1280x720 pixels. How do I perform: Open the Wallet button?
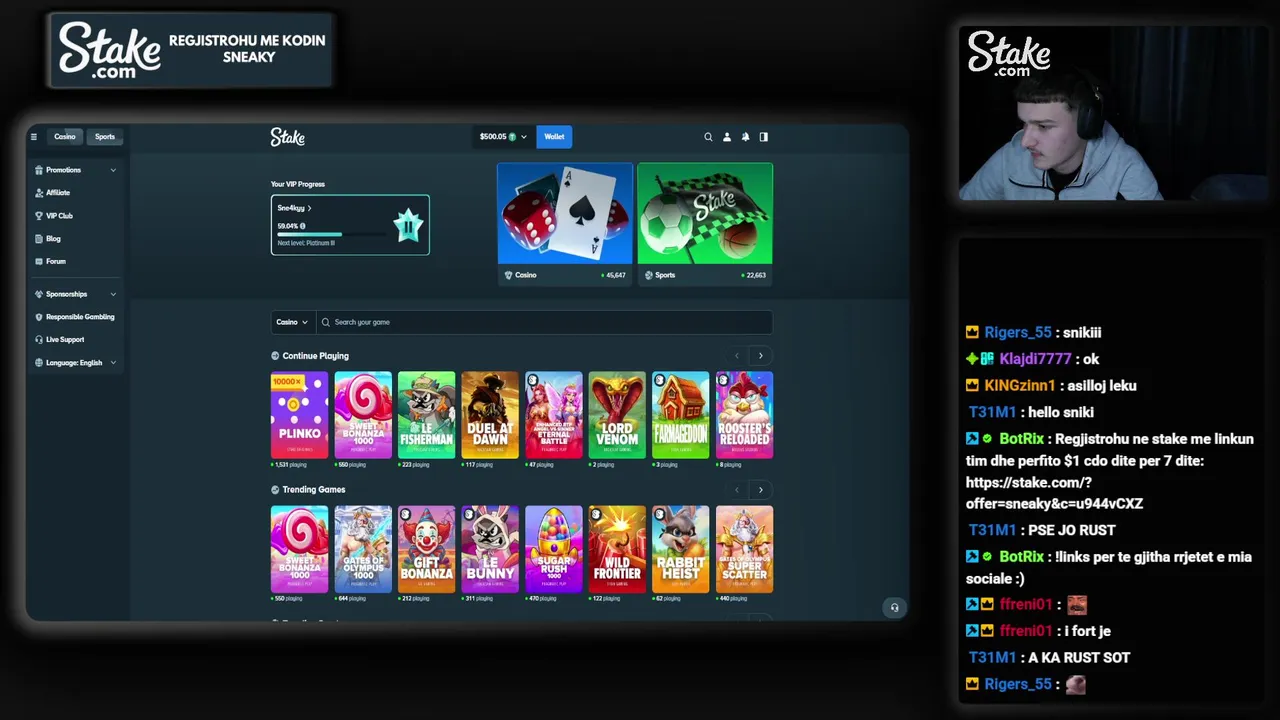554,137
